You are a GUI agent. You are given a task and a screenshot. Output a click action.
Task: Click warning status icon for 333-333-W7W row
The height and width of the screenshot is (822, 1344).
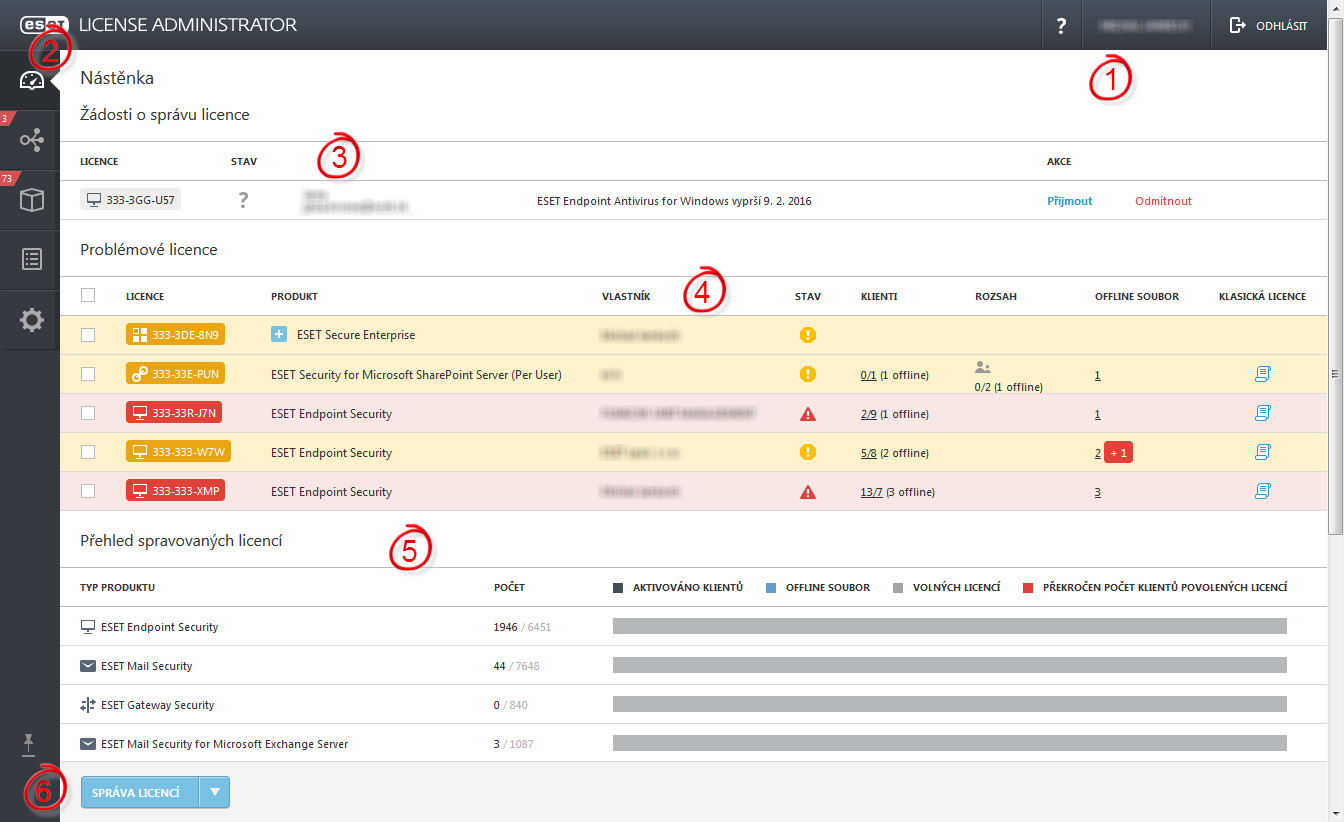808,452
